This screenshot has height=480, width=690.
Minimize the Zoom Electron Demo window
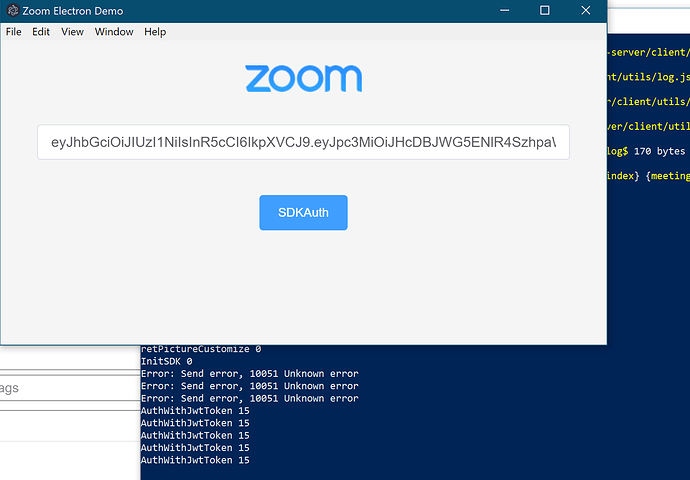coord(504,11)
